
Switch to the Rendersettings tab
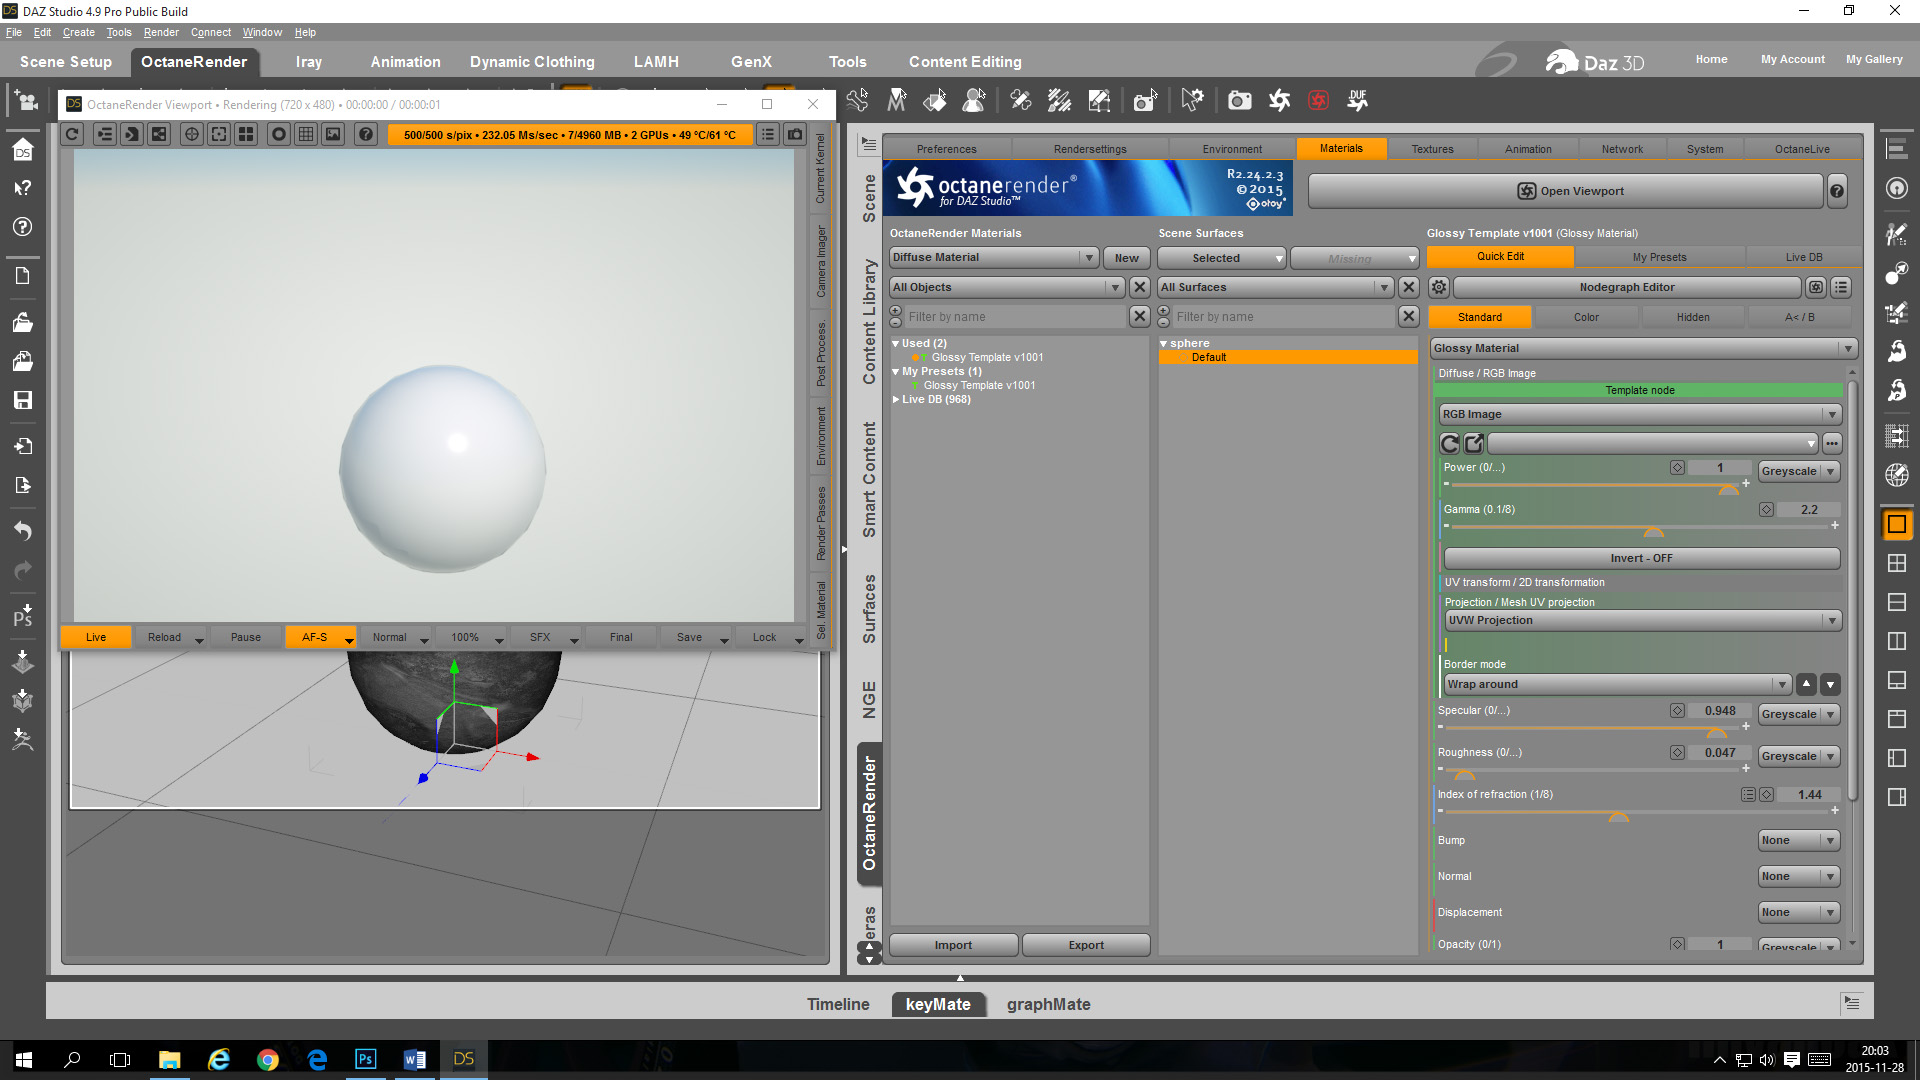[1089, 149]
